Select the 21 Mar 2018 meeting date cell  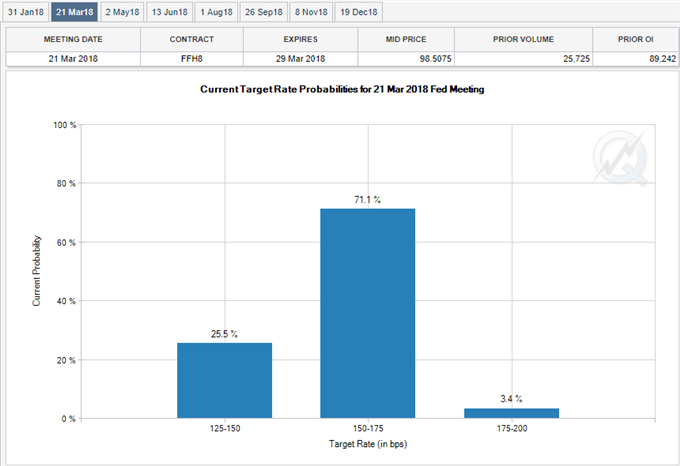(x=73, y=59)
